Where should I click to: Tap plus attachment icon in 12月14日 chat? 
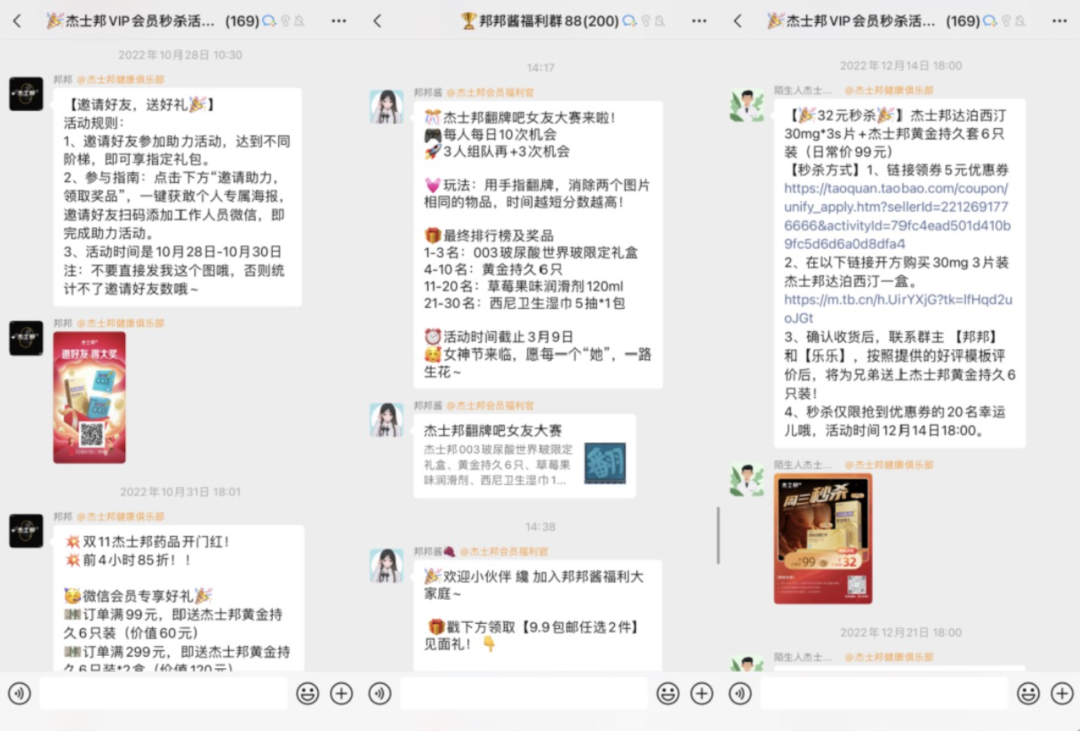[x=1062, y=693]
